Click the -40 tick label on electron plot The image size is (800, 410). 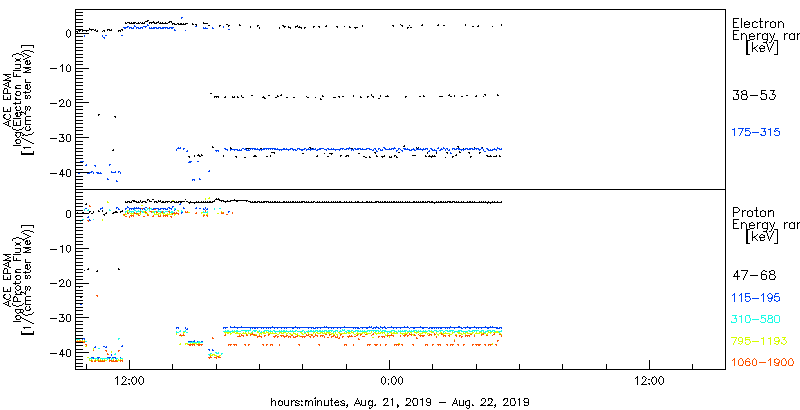tap(63, 172)
